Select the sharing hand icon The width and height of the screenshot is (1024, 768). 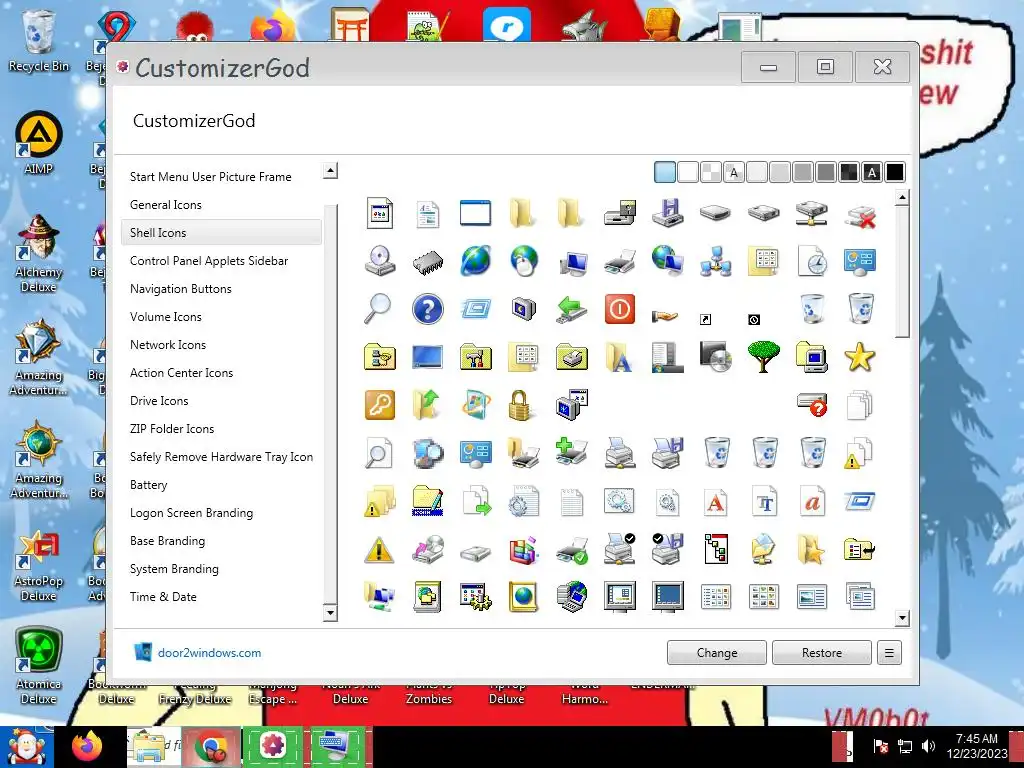pyautogui.click(x=665, y=316)
